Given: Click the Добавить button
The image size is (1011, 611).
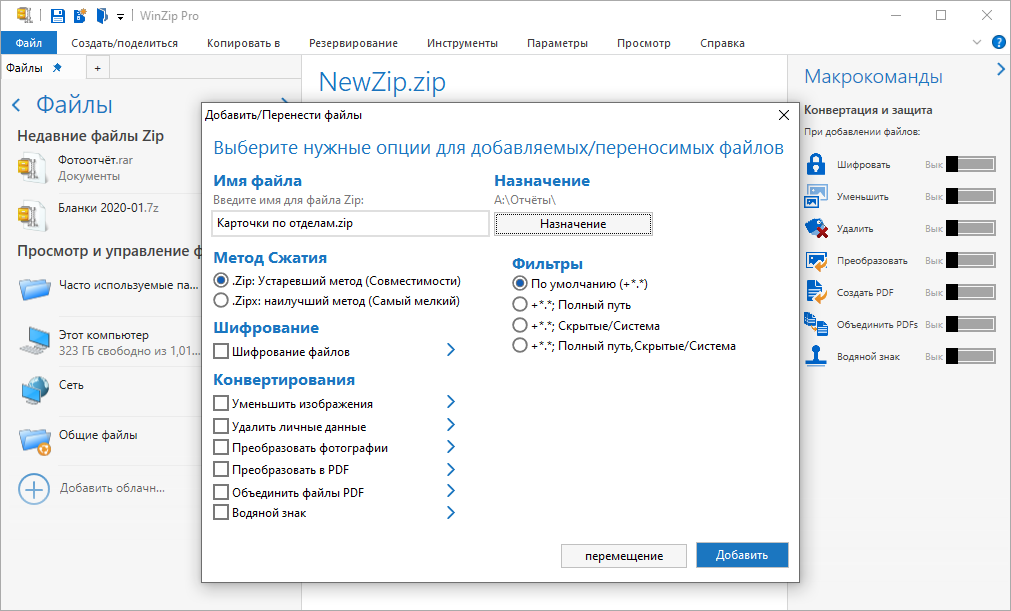Looking at the screenshot, I should coord(742,555).
